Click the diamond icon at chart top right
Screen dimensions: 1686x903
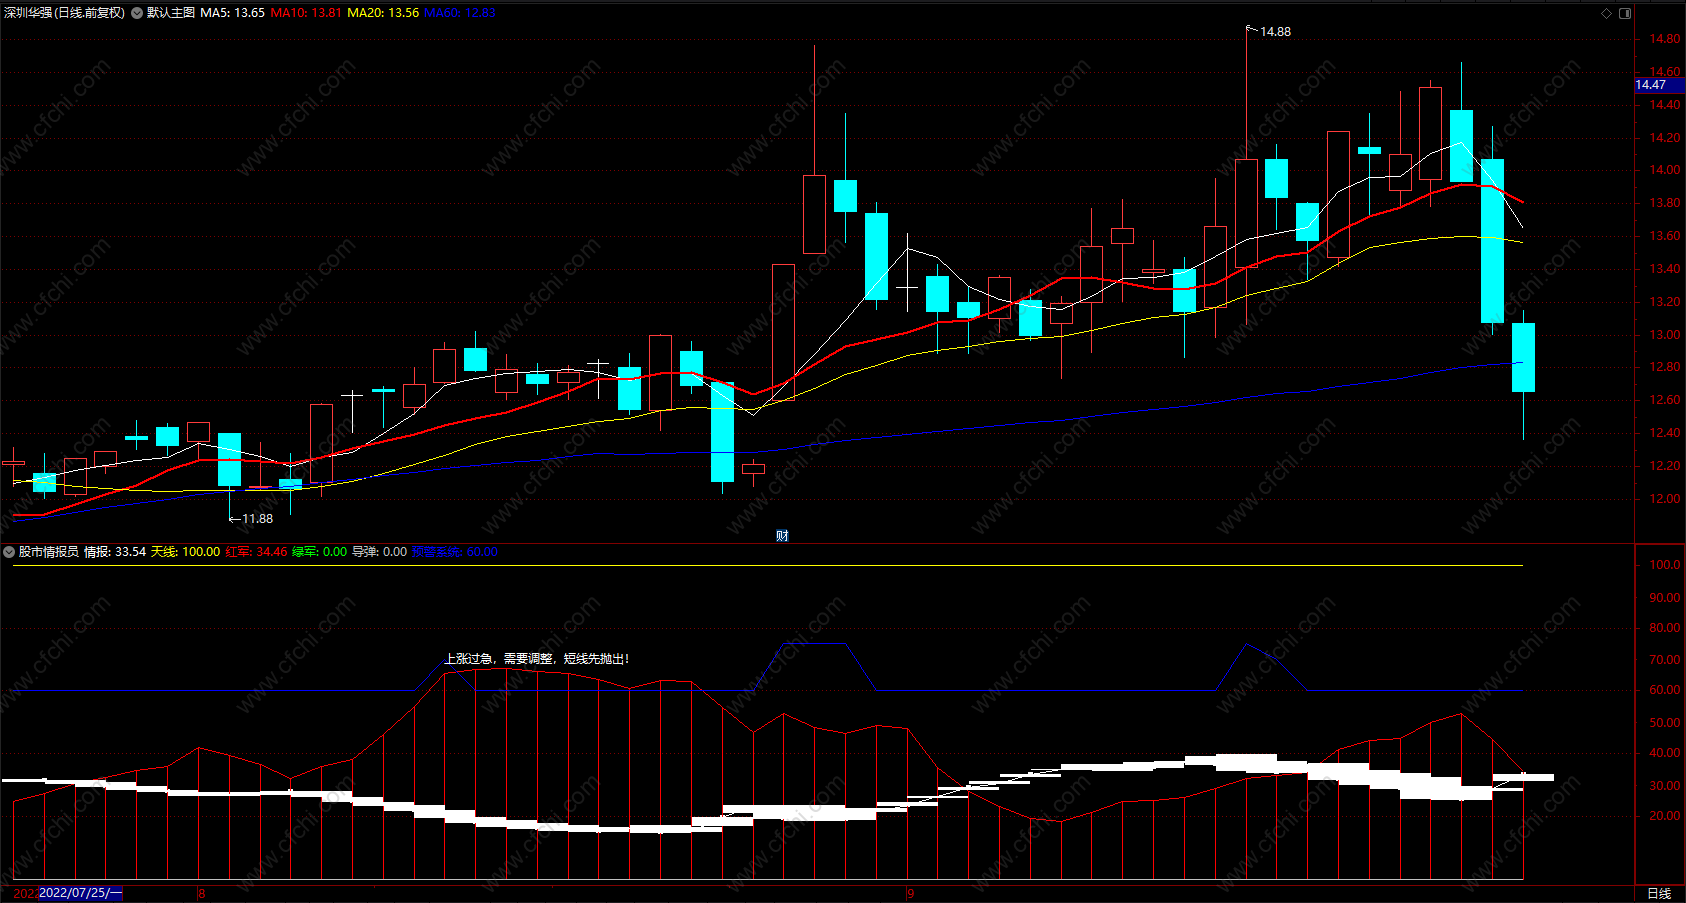1607,13
